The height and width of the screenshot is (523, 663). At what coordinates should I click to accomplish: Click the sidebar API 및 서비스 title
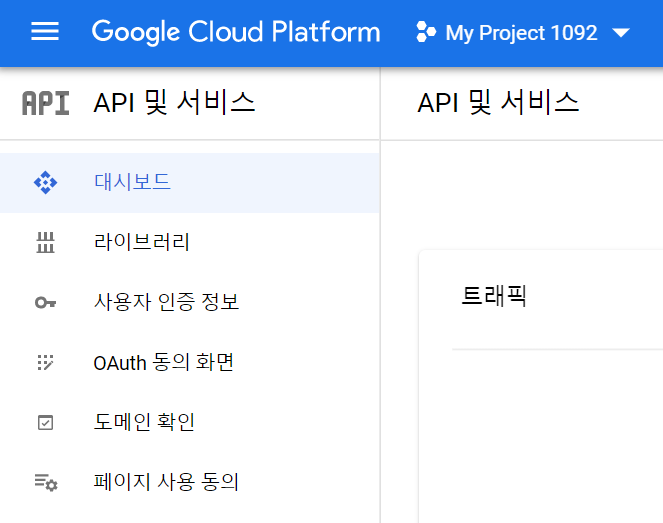[174, 103]
